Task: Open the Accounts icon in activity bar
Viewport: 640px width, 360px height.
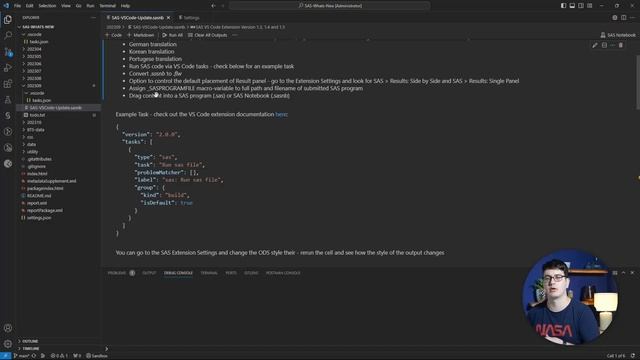Action: (x=8, y=328)
